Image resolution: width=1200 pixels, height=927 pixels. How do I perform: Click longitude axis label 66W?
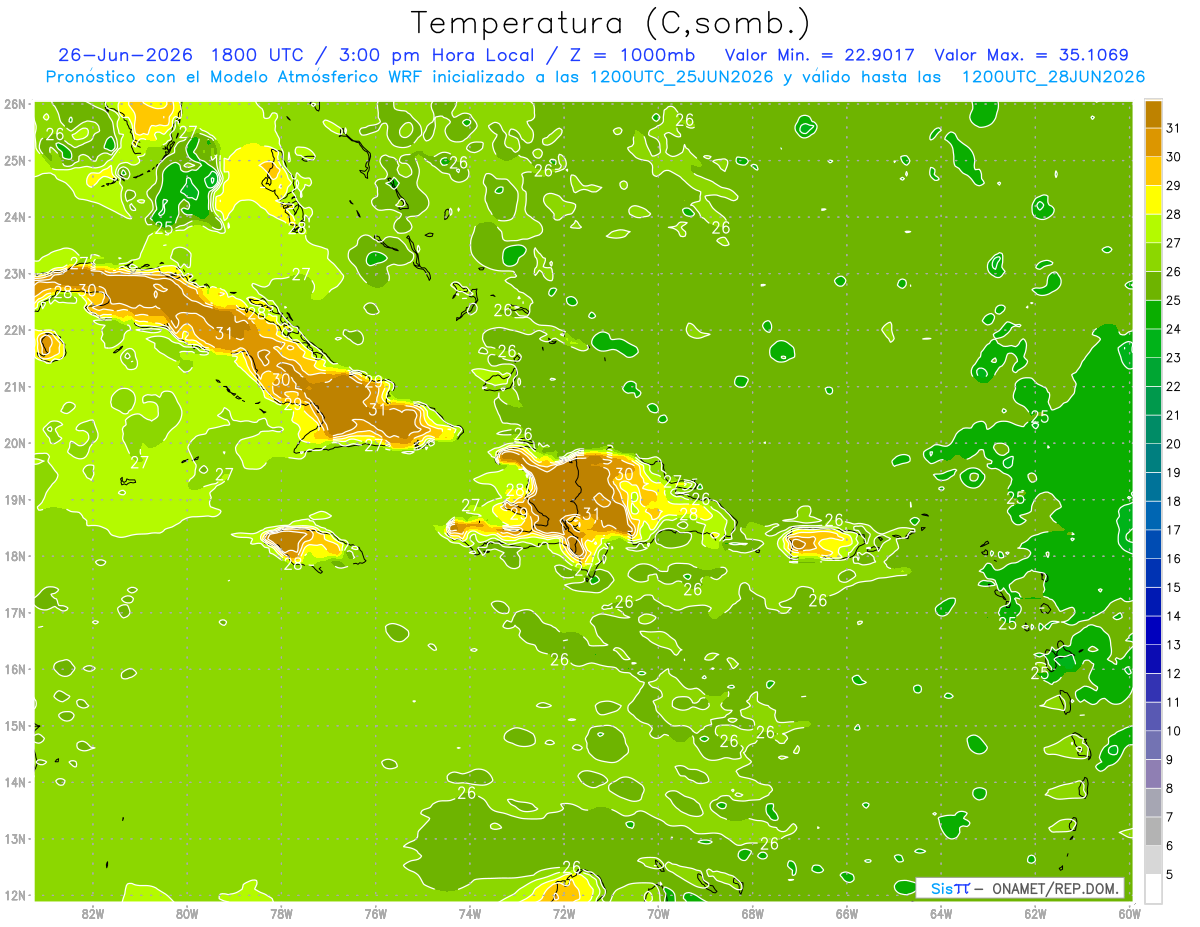pos(846,913)
